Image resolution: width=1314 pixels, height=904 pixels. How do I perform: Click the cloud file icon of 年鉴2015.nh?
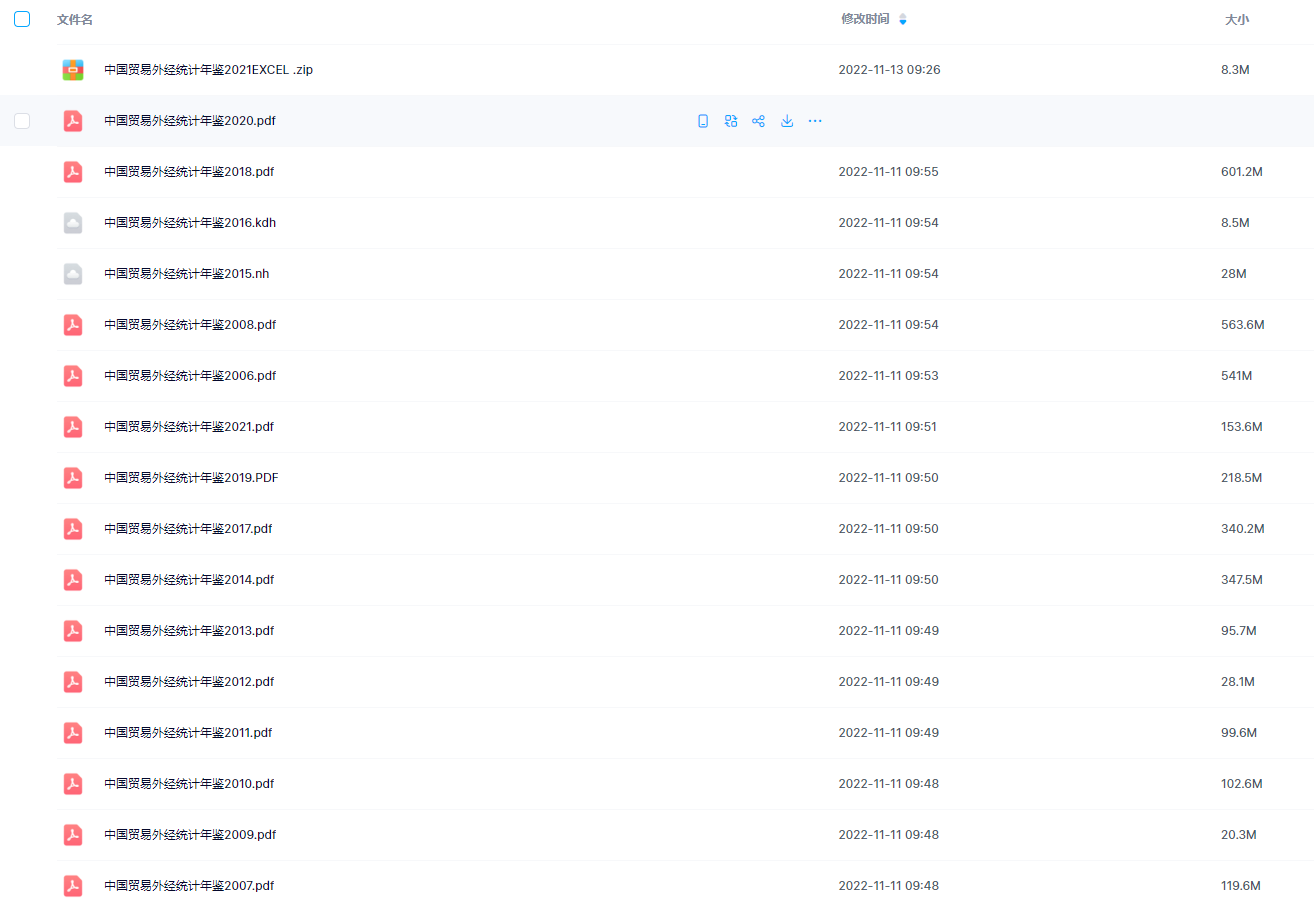coord(73,274)
